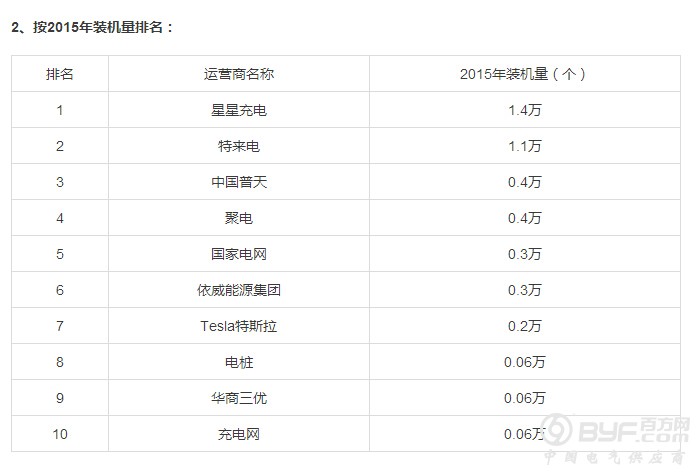Click operator name Tesla特斯拉
Screen dimensions: 700x475
tap(239, 326)
